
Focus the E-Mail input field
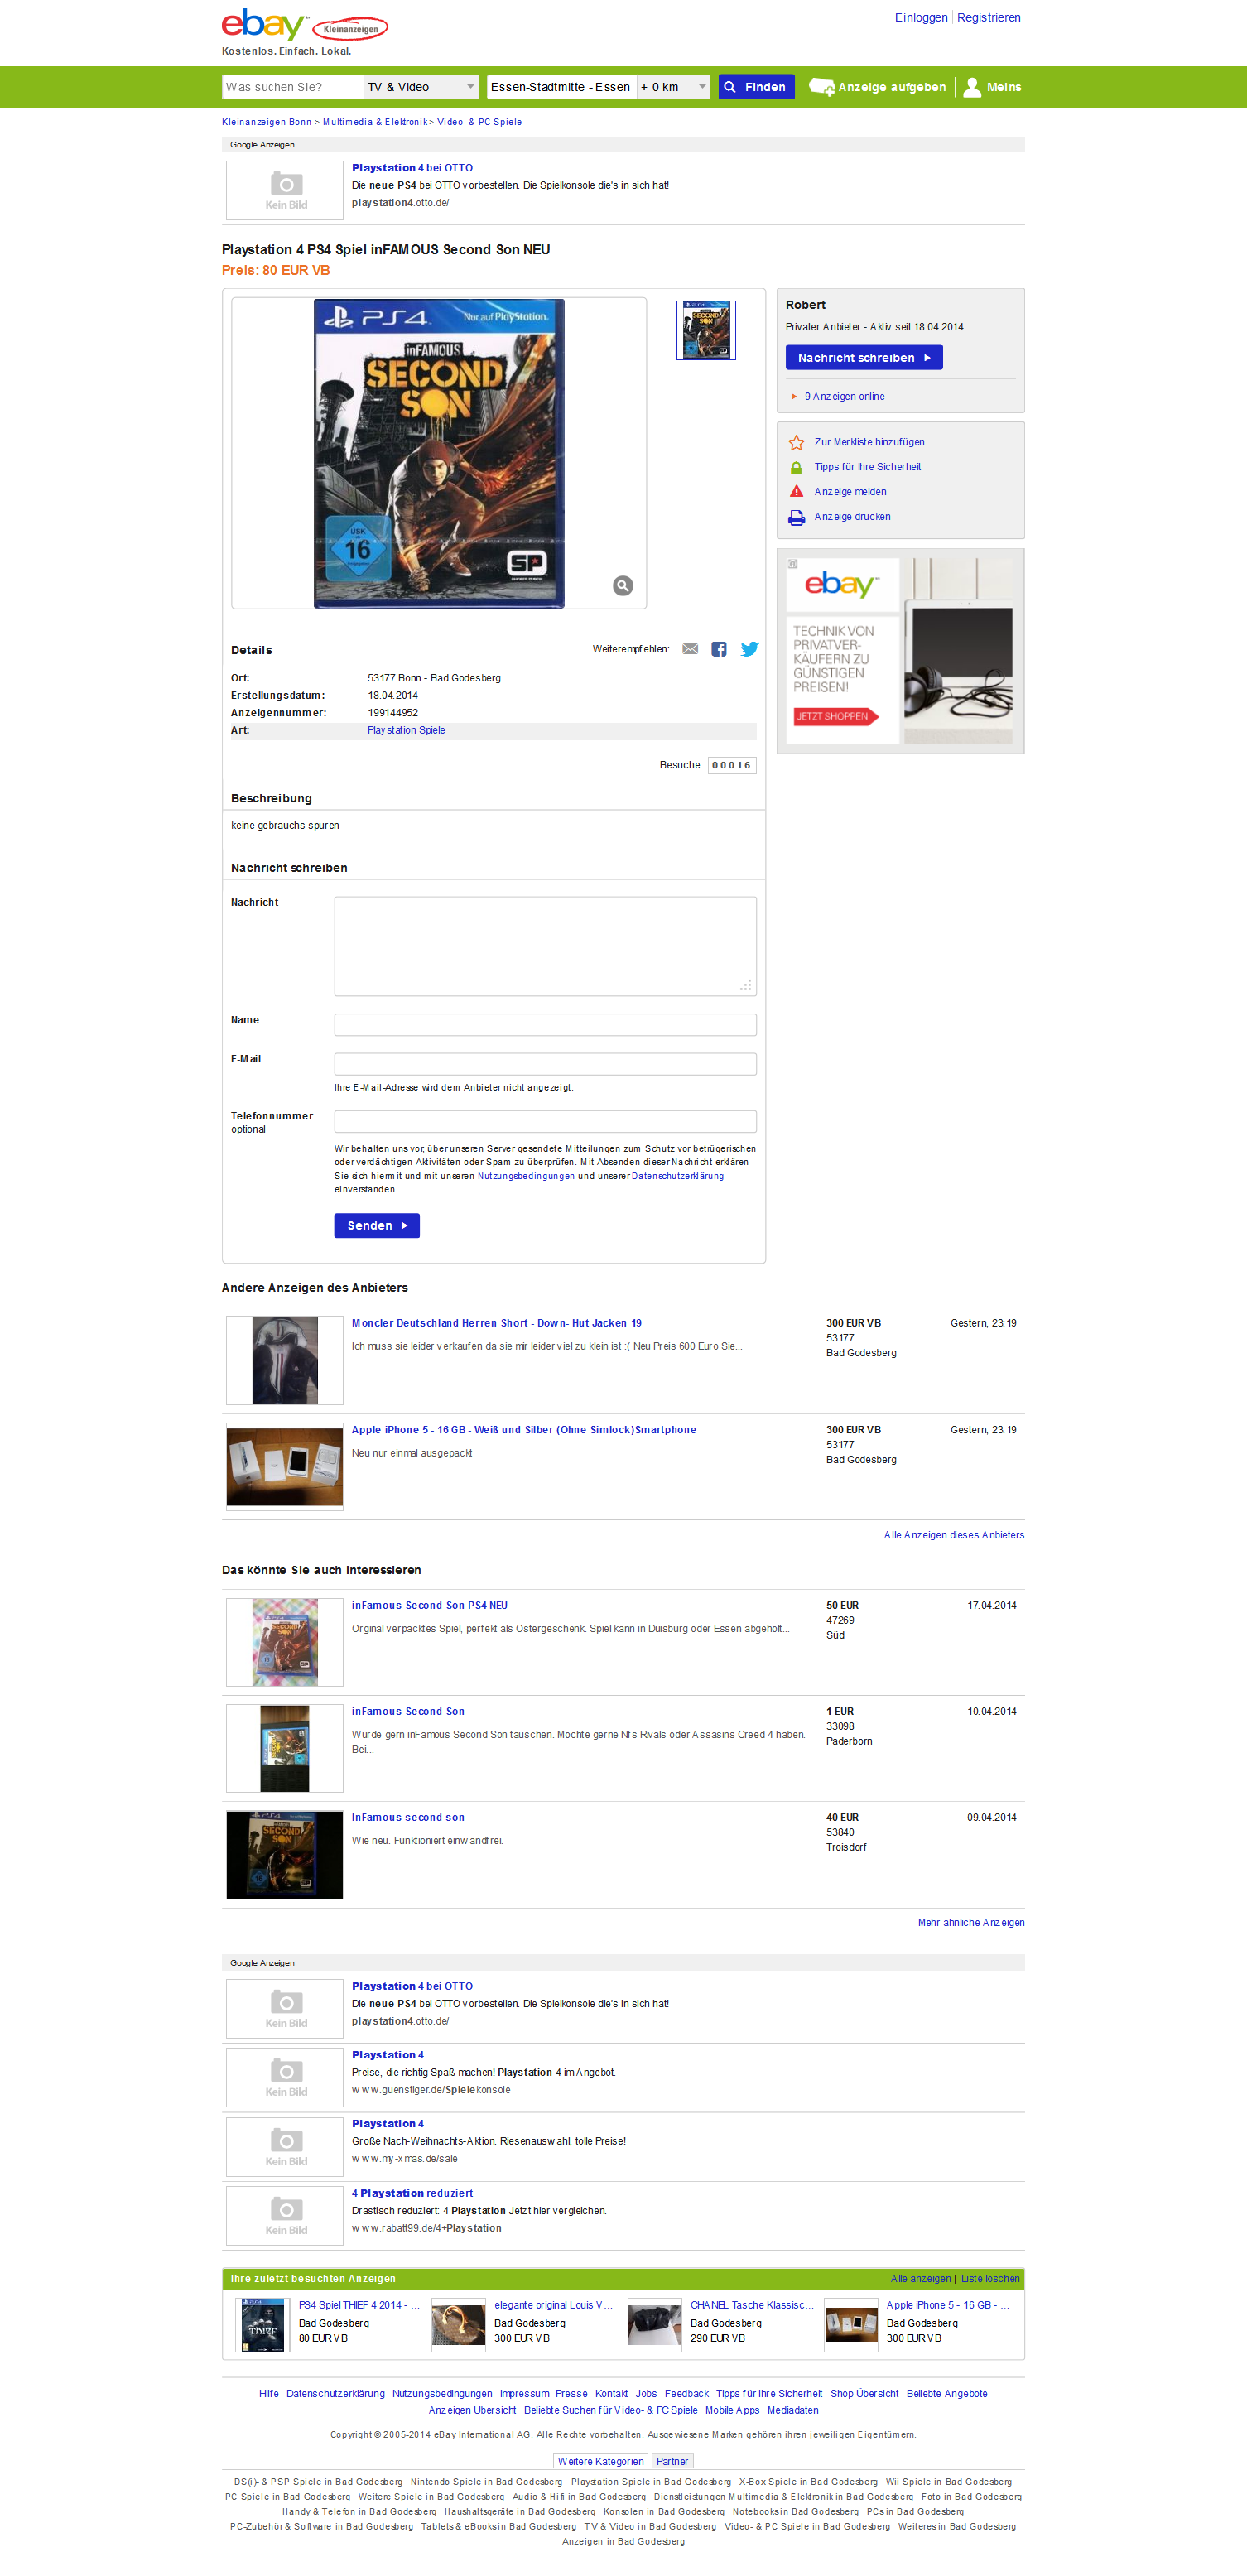[x=545, y=1063]
